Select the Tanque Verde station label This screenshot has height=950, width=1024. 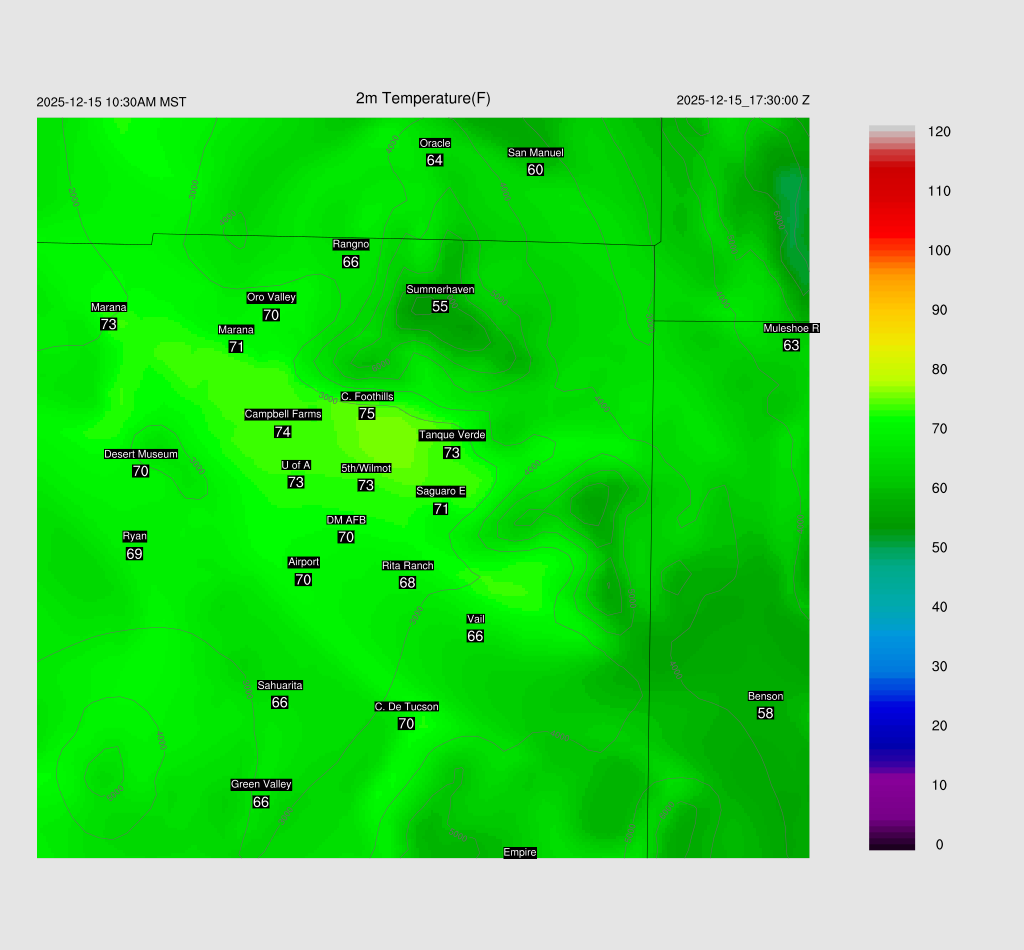pyautogui.click(x=452, y=435)
